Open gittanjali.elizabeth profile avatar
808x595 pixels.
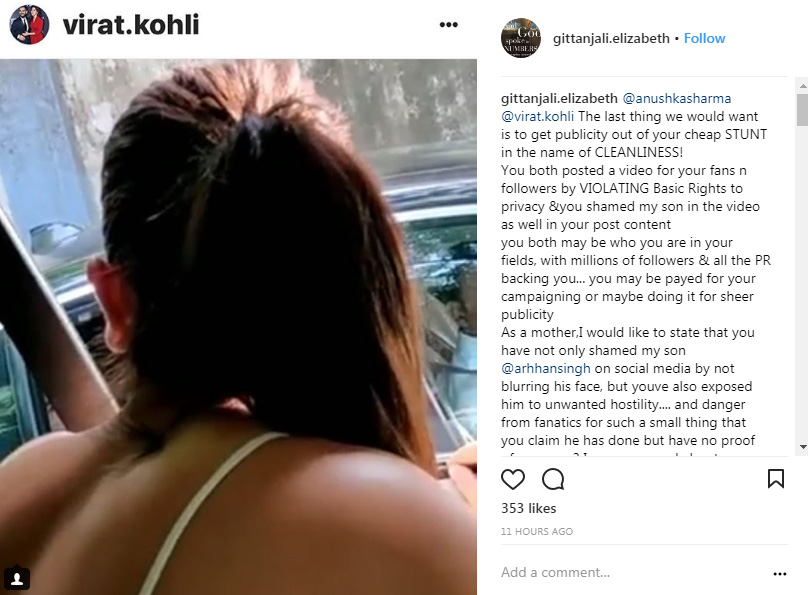coord(521,38)
